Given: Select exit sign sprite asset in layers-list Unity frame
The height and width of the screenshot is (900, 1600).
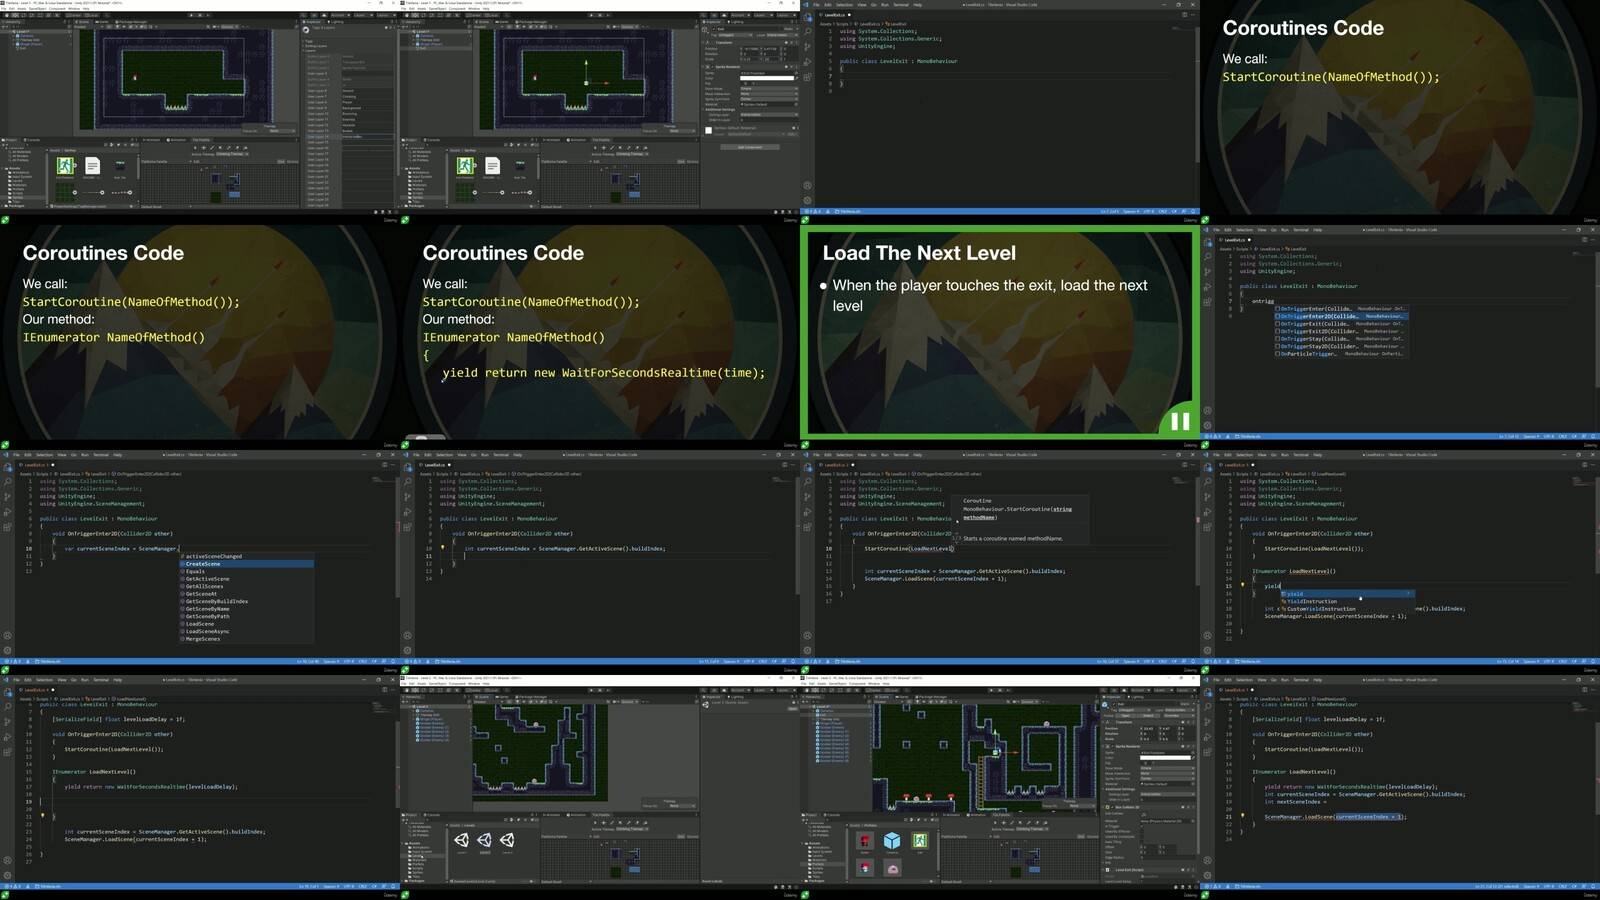Looking at the screenshot, I should coord(66,166).
